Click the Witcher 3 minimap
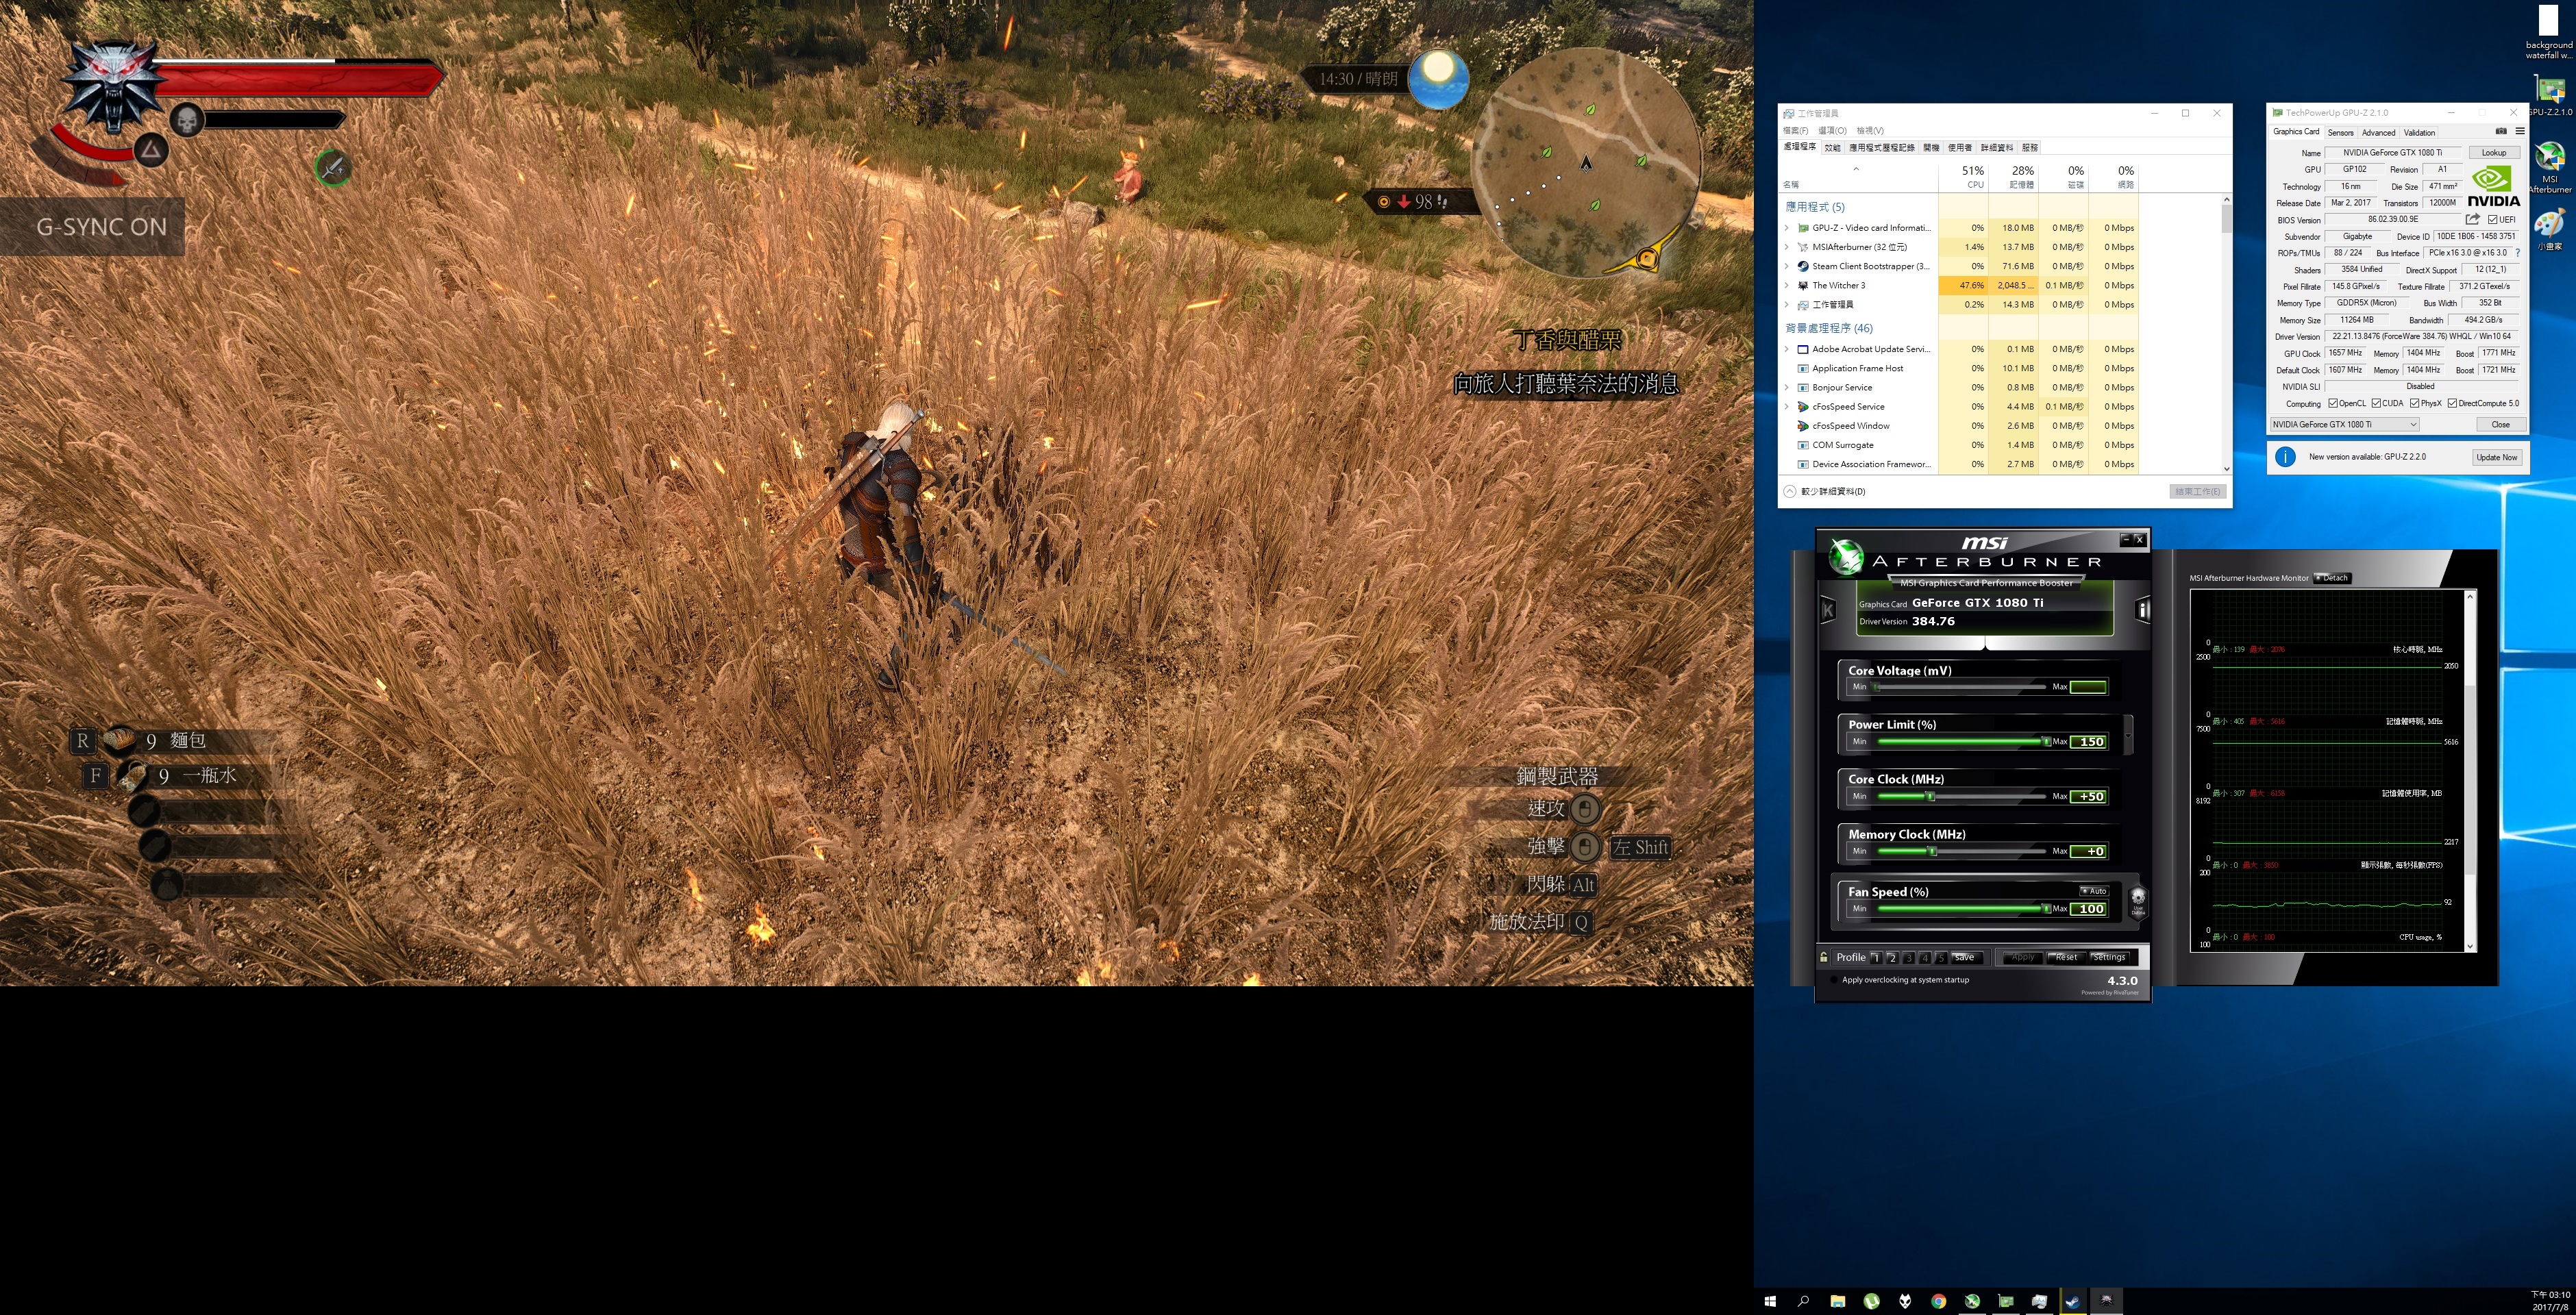 (1586, 163)
